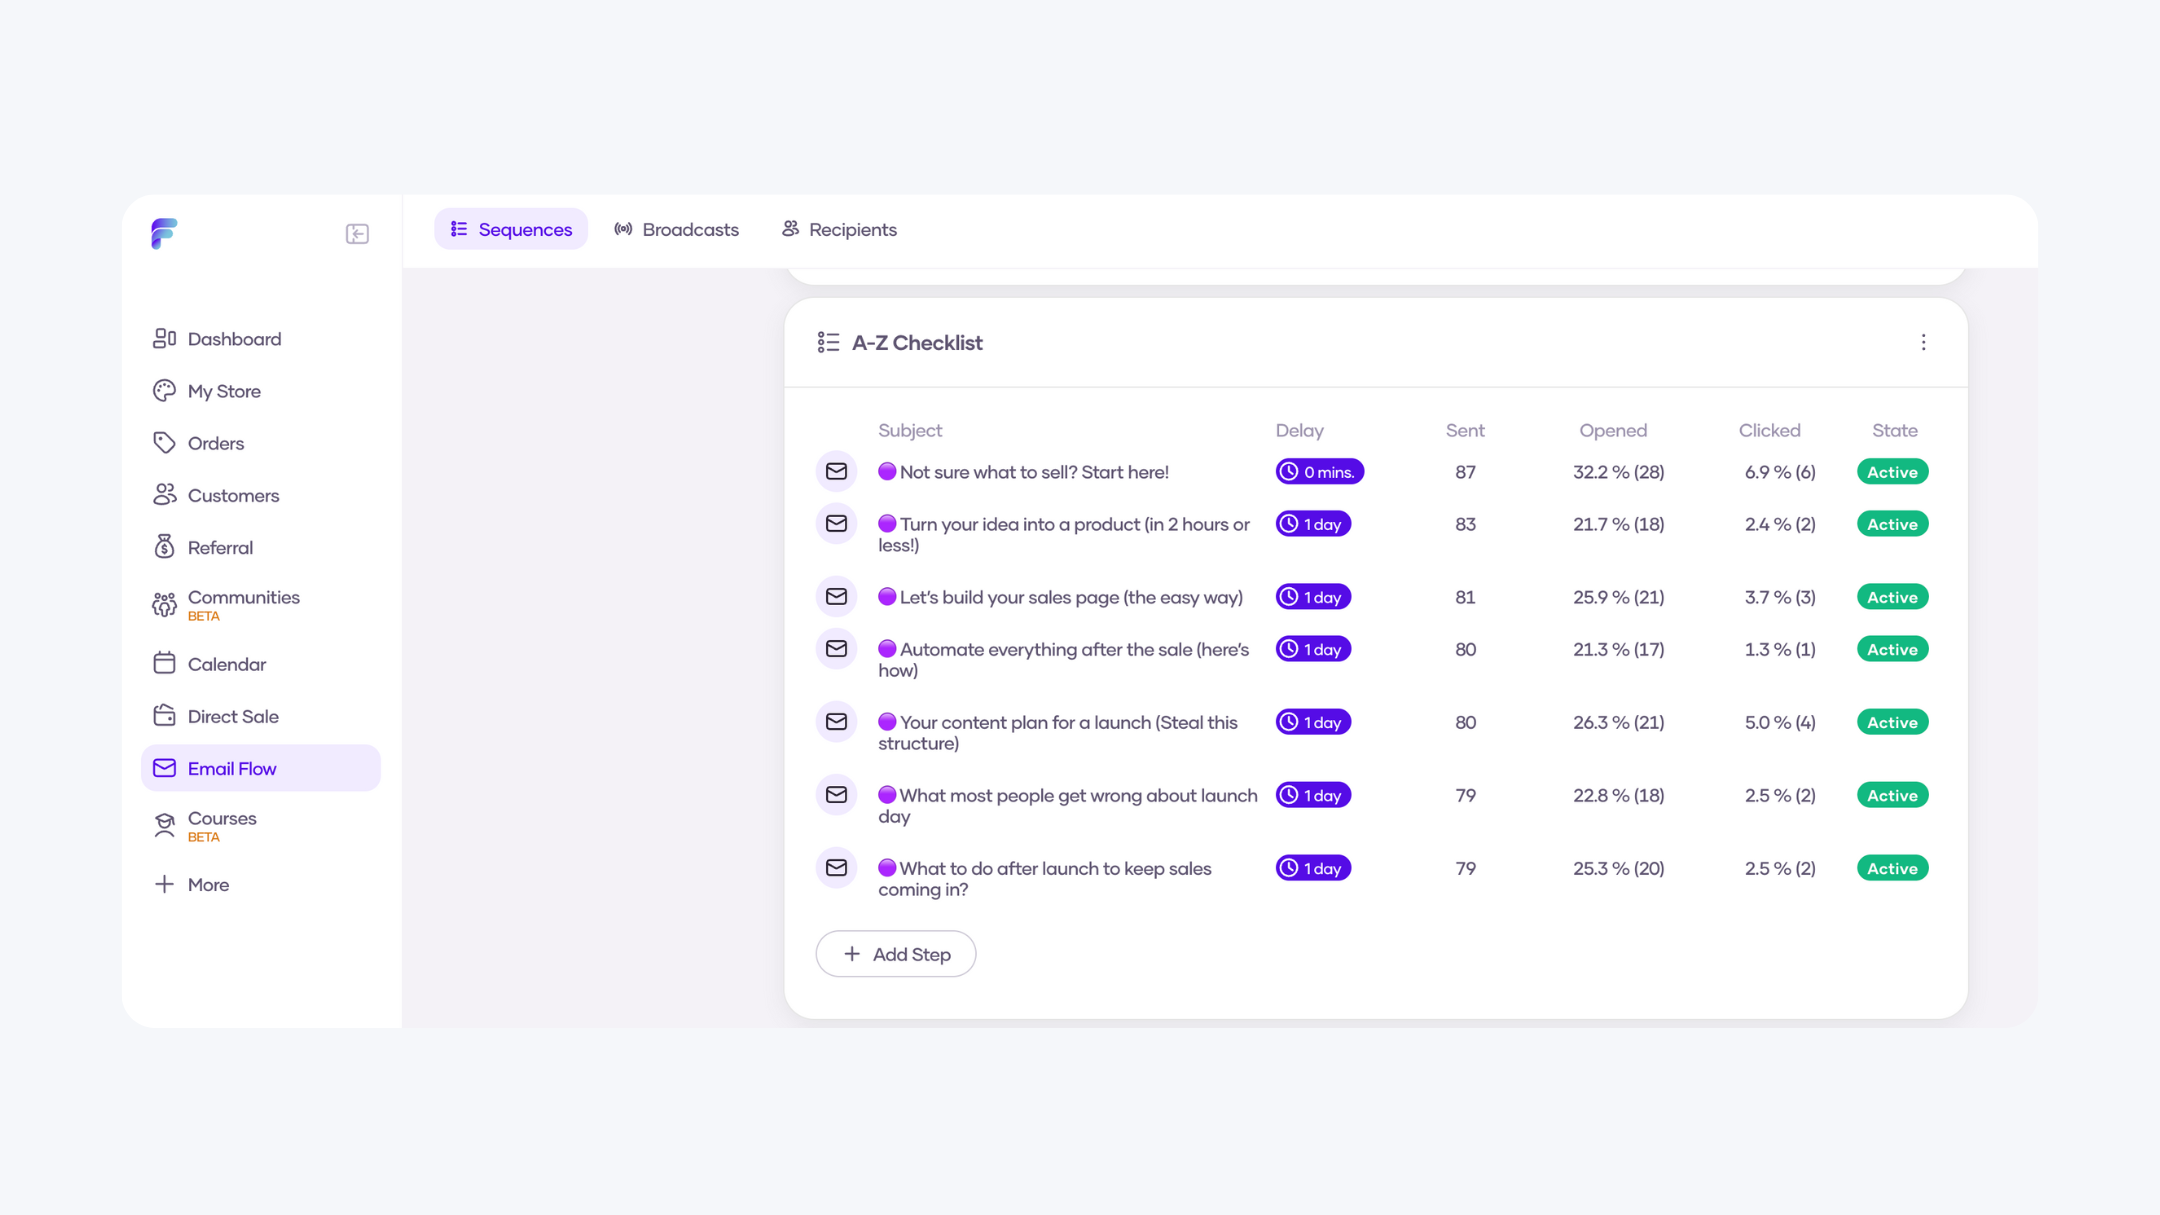This screenshot has width=2160, height=1215.
Task: Toggle Active badge on 'What to do after launch' step
Action: click(1891, 868)
